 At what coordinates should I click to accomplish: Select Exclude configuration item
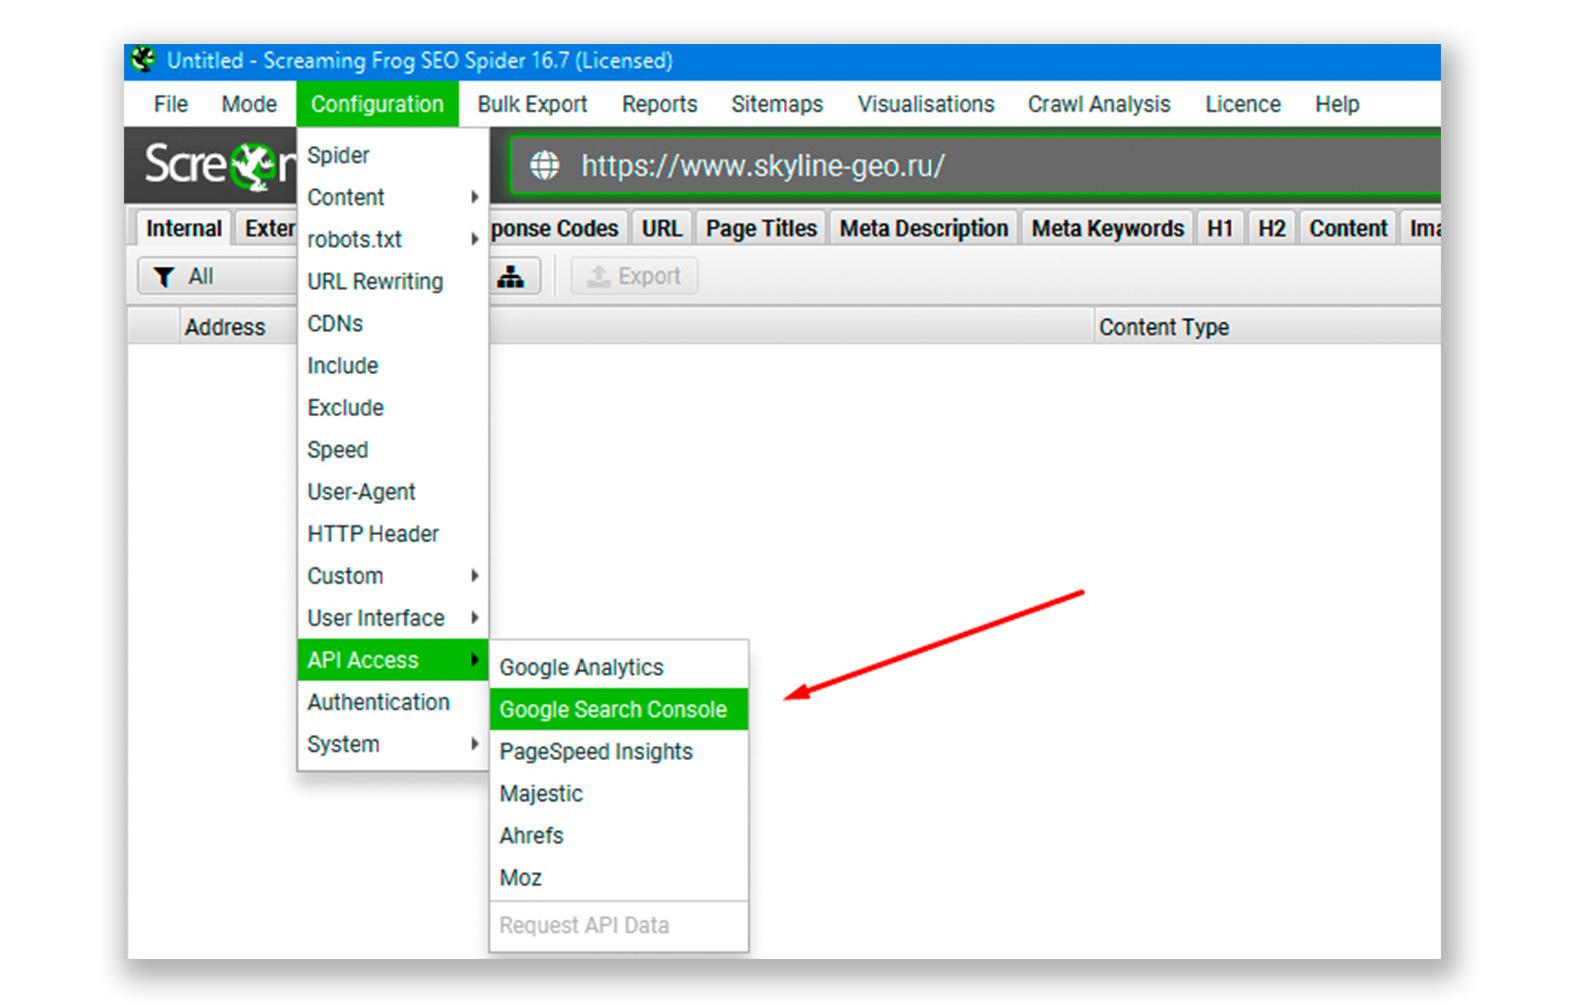(x=393, y=407)
